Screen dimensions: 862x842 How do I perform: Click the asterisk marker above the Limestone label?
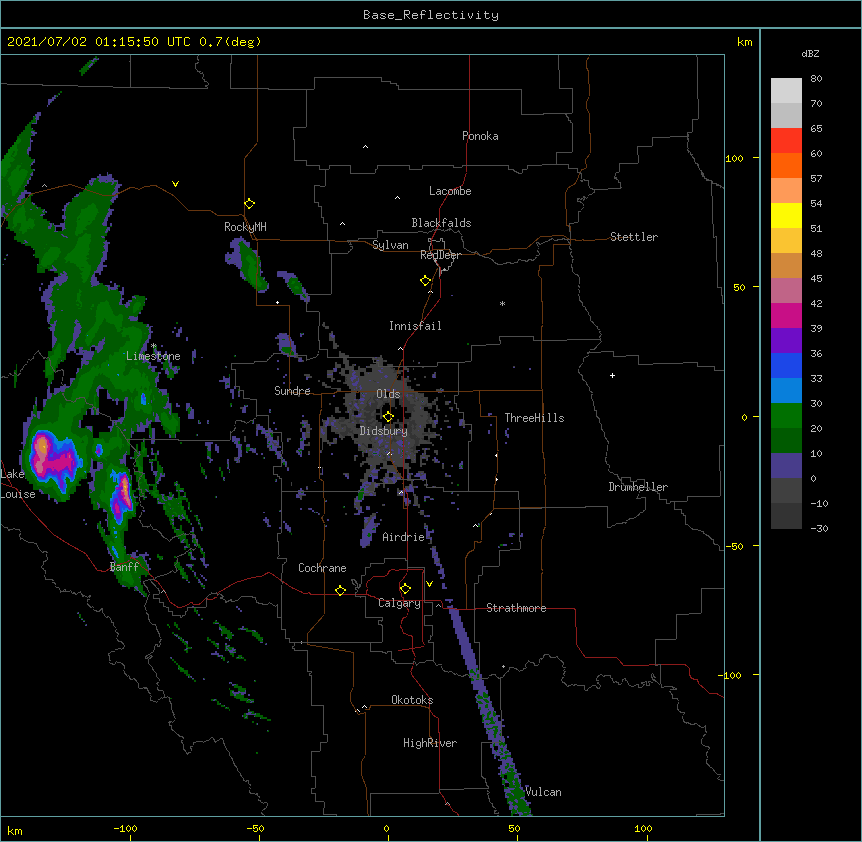pyautogui.click(x=154, y=346)
